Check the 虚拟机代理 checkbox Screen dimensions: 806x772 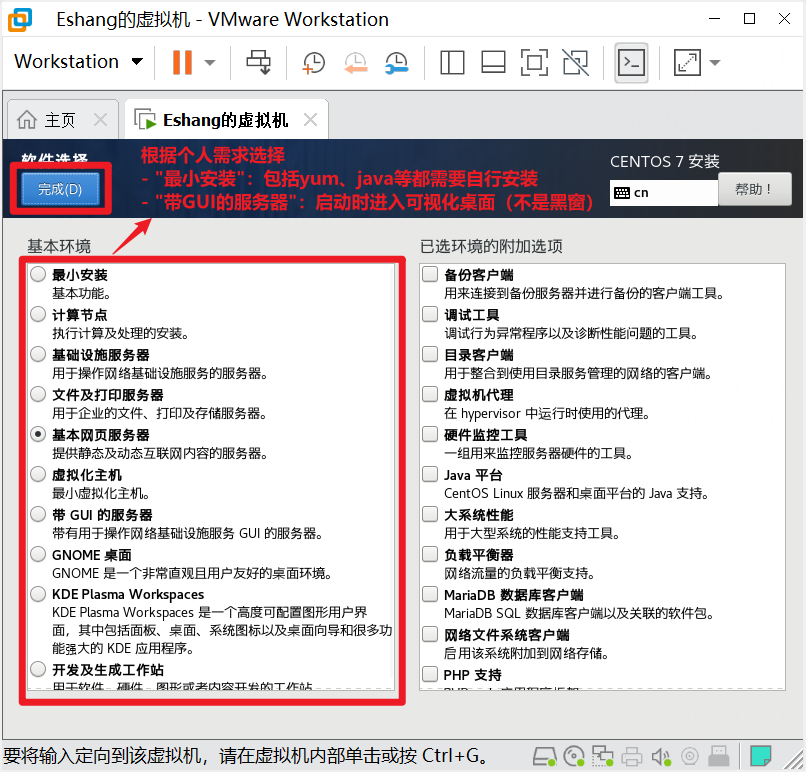tap(430, 395)
